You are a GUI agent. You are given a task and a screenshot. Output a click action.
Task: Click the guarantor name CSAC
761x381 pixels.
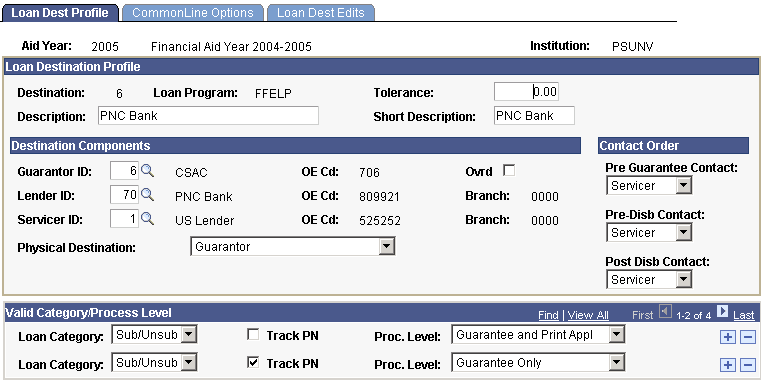(x=191, y=172)
